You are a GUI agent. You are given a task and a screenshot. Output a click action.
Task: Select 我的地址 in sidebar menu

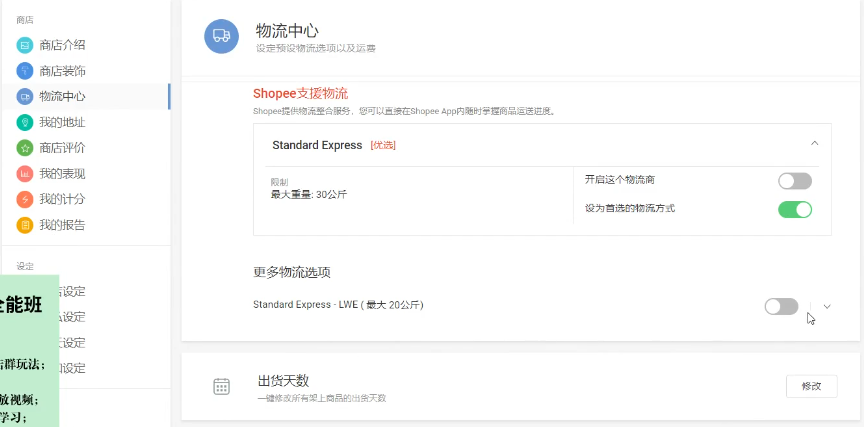[62, 122]
